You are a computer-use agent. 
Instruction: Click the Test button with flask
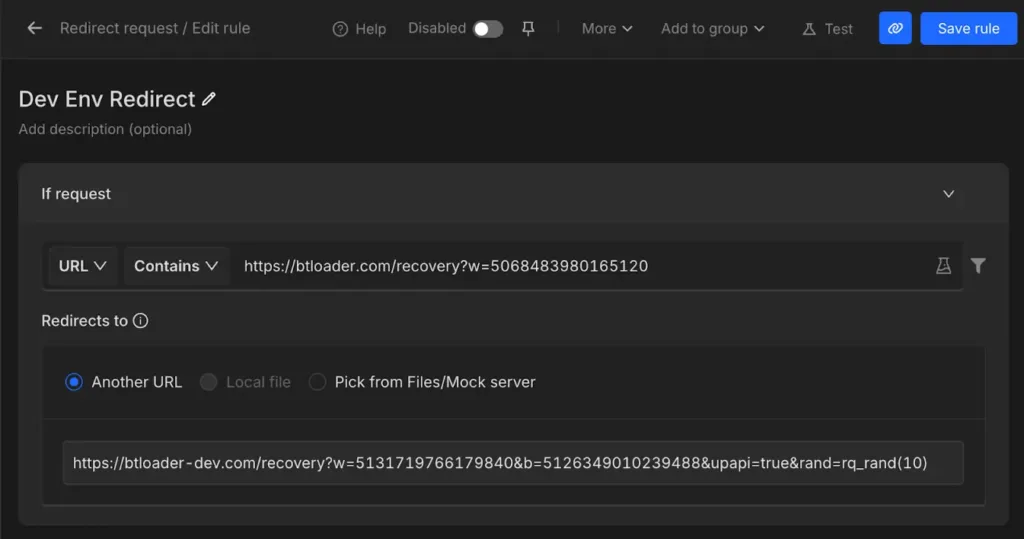coord(827,29)
